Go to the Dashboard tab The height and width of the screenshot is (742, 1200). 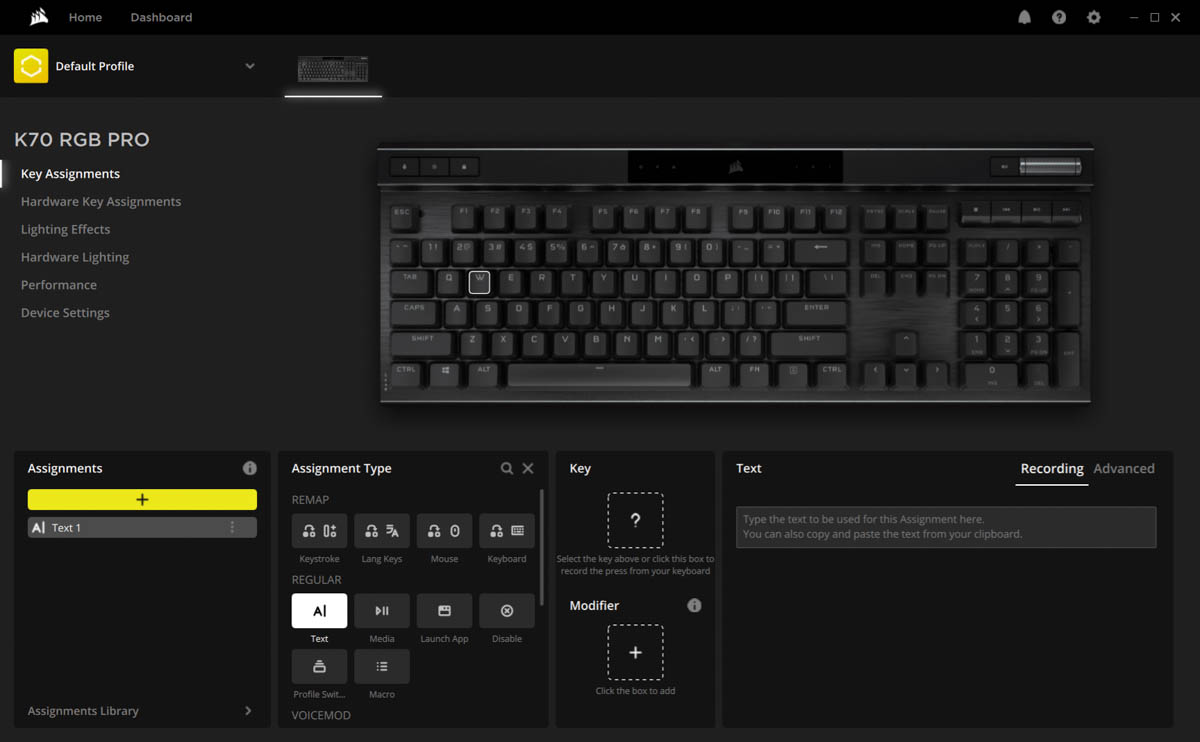pos(161,17)
